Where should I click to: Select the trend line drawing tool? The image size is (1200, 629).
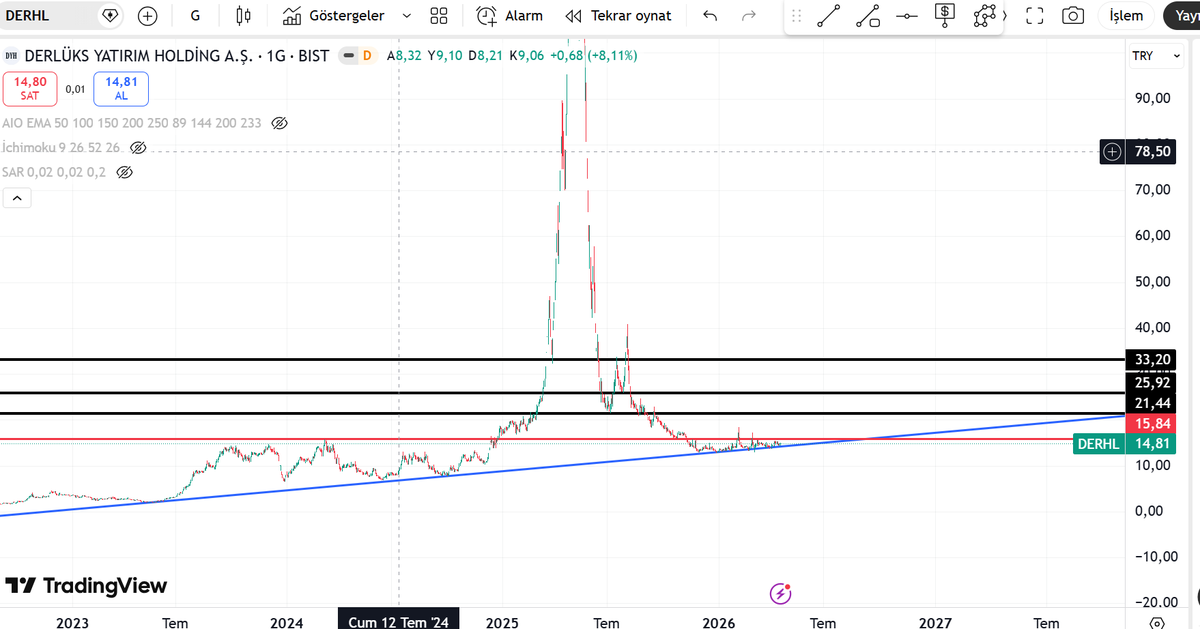pos(828,15)
